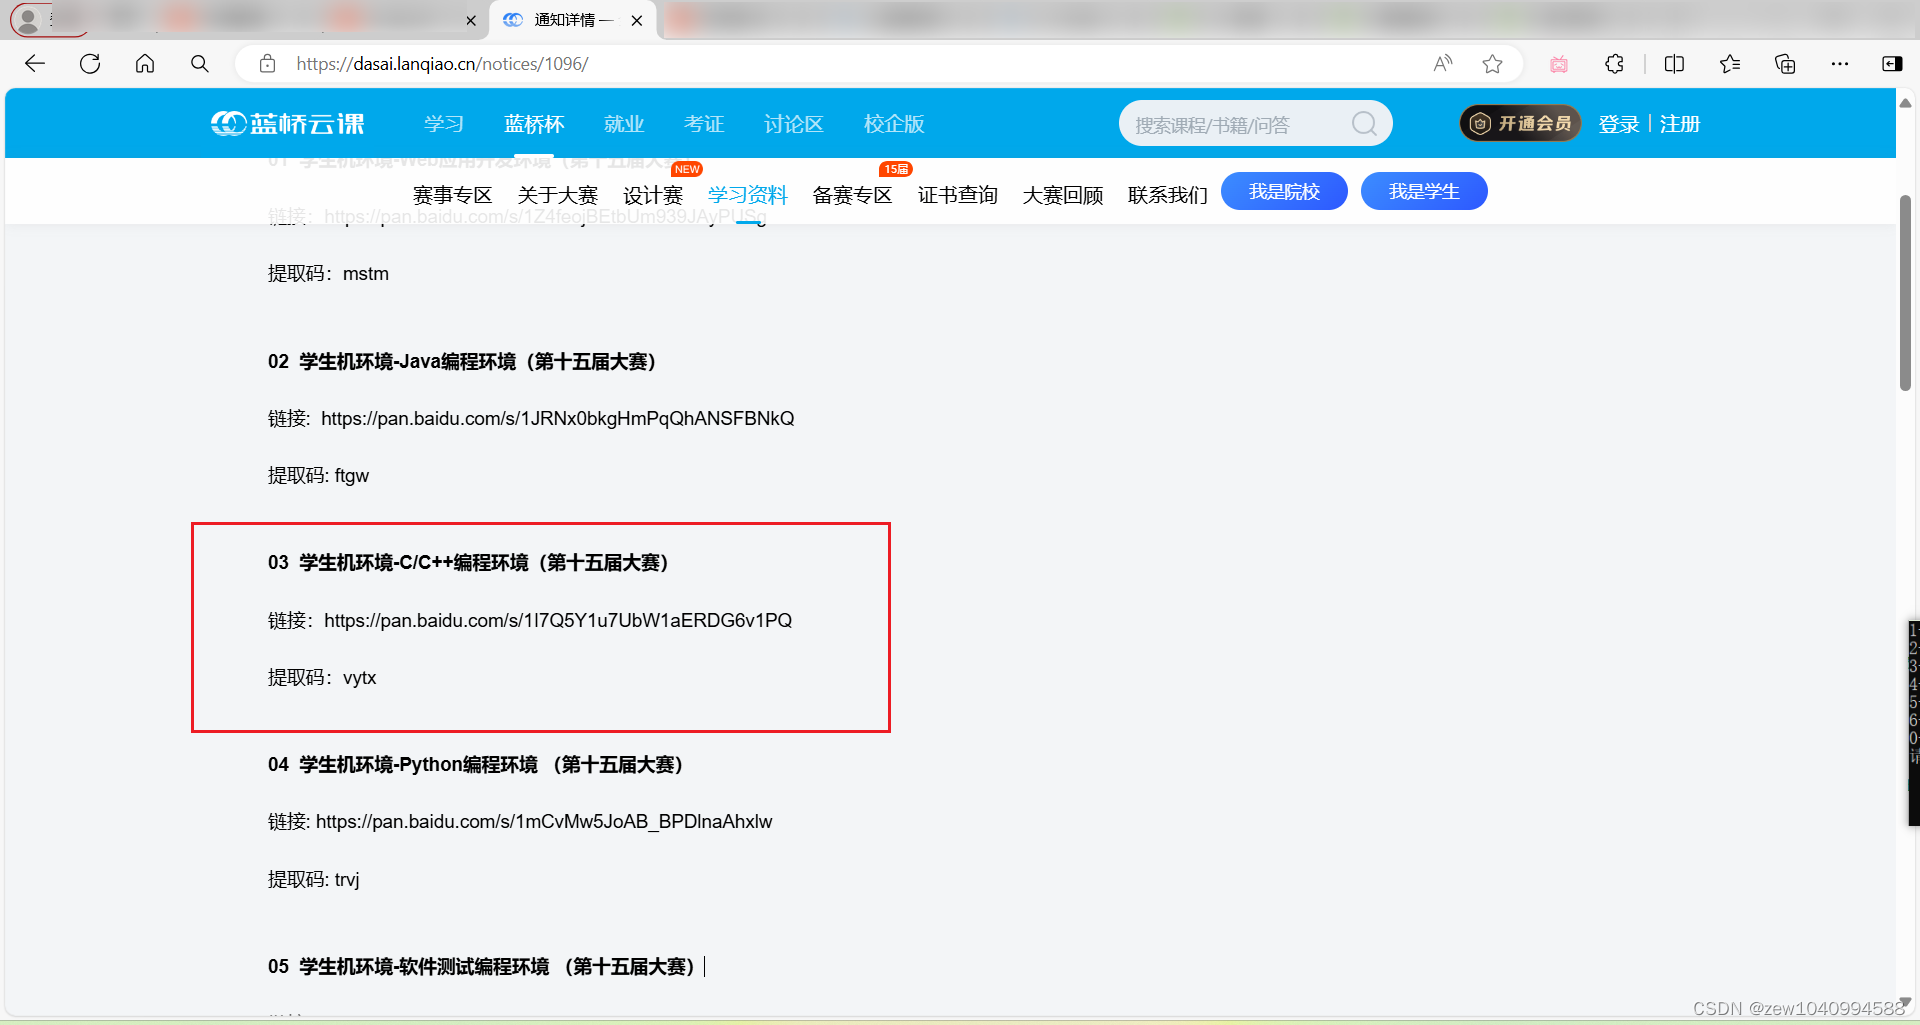The height and width of the screenshot is (1025, 1920).
Task: Open the browser profile avatar
Action: (29, 19)
